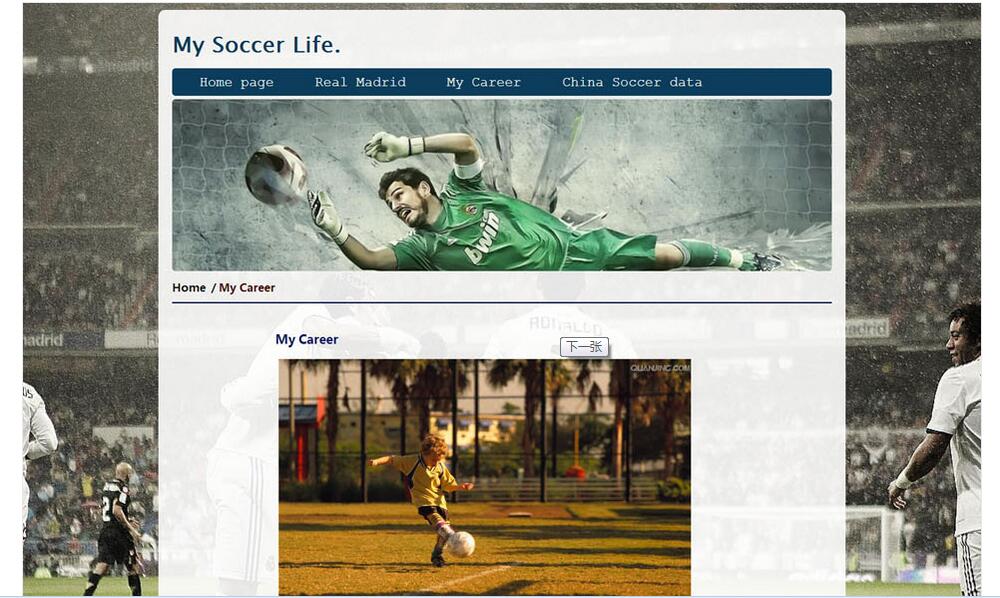
Task: Select My Career in navigation bar
Action: point(483,82)
